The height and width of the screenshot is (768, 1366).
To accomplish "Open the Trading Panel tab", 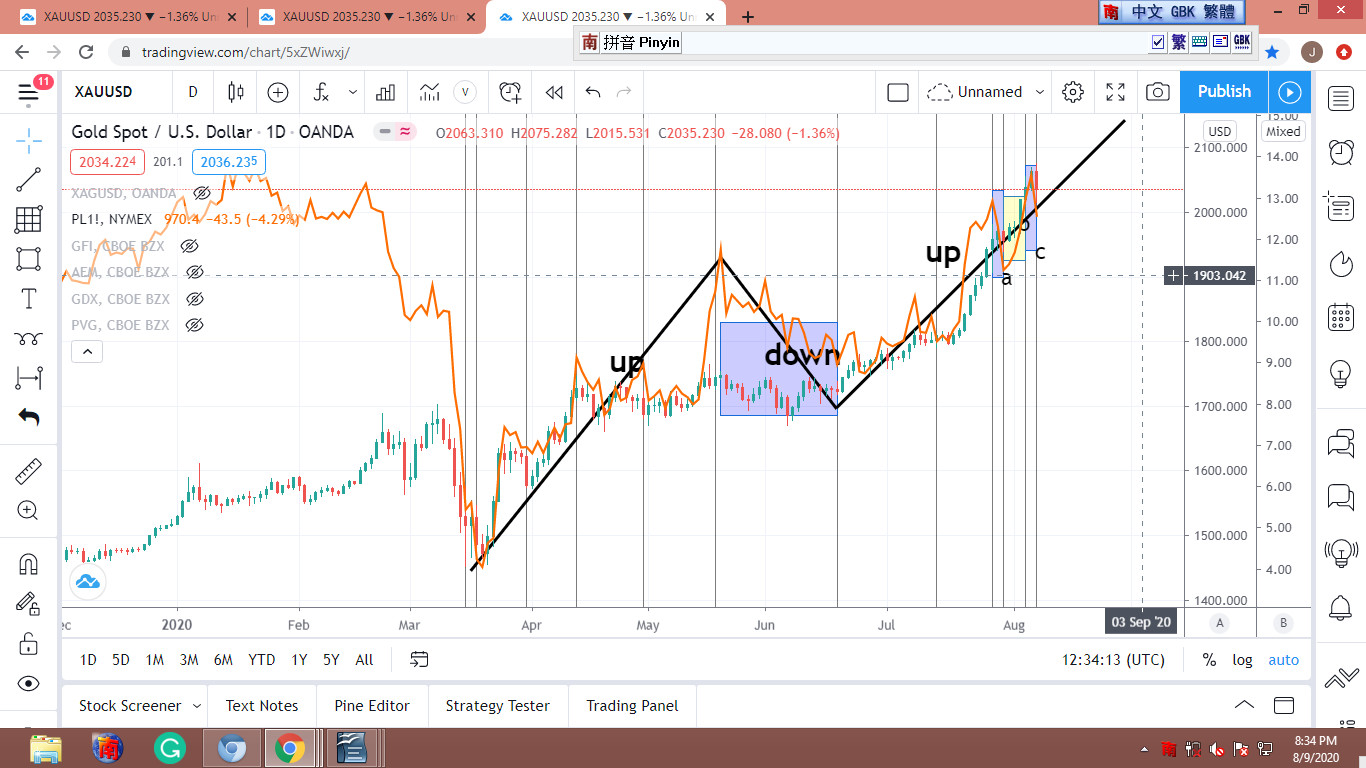I will (x=632, y=706).
